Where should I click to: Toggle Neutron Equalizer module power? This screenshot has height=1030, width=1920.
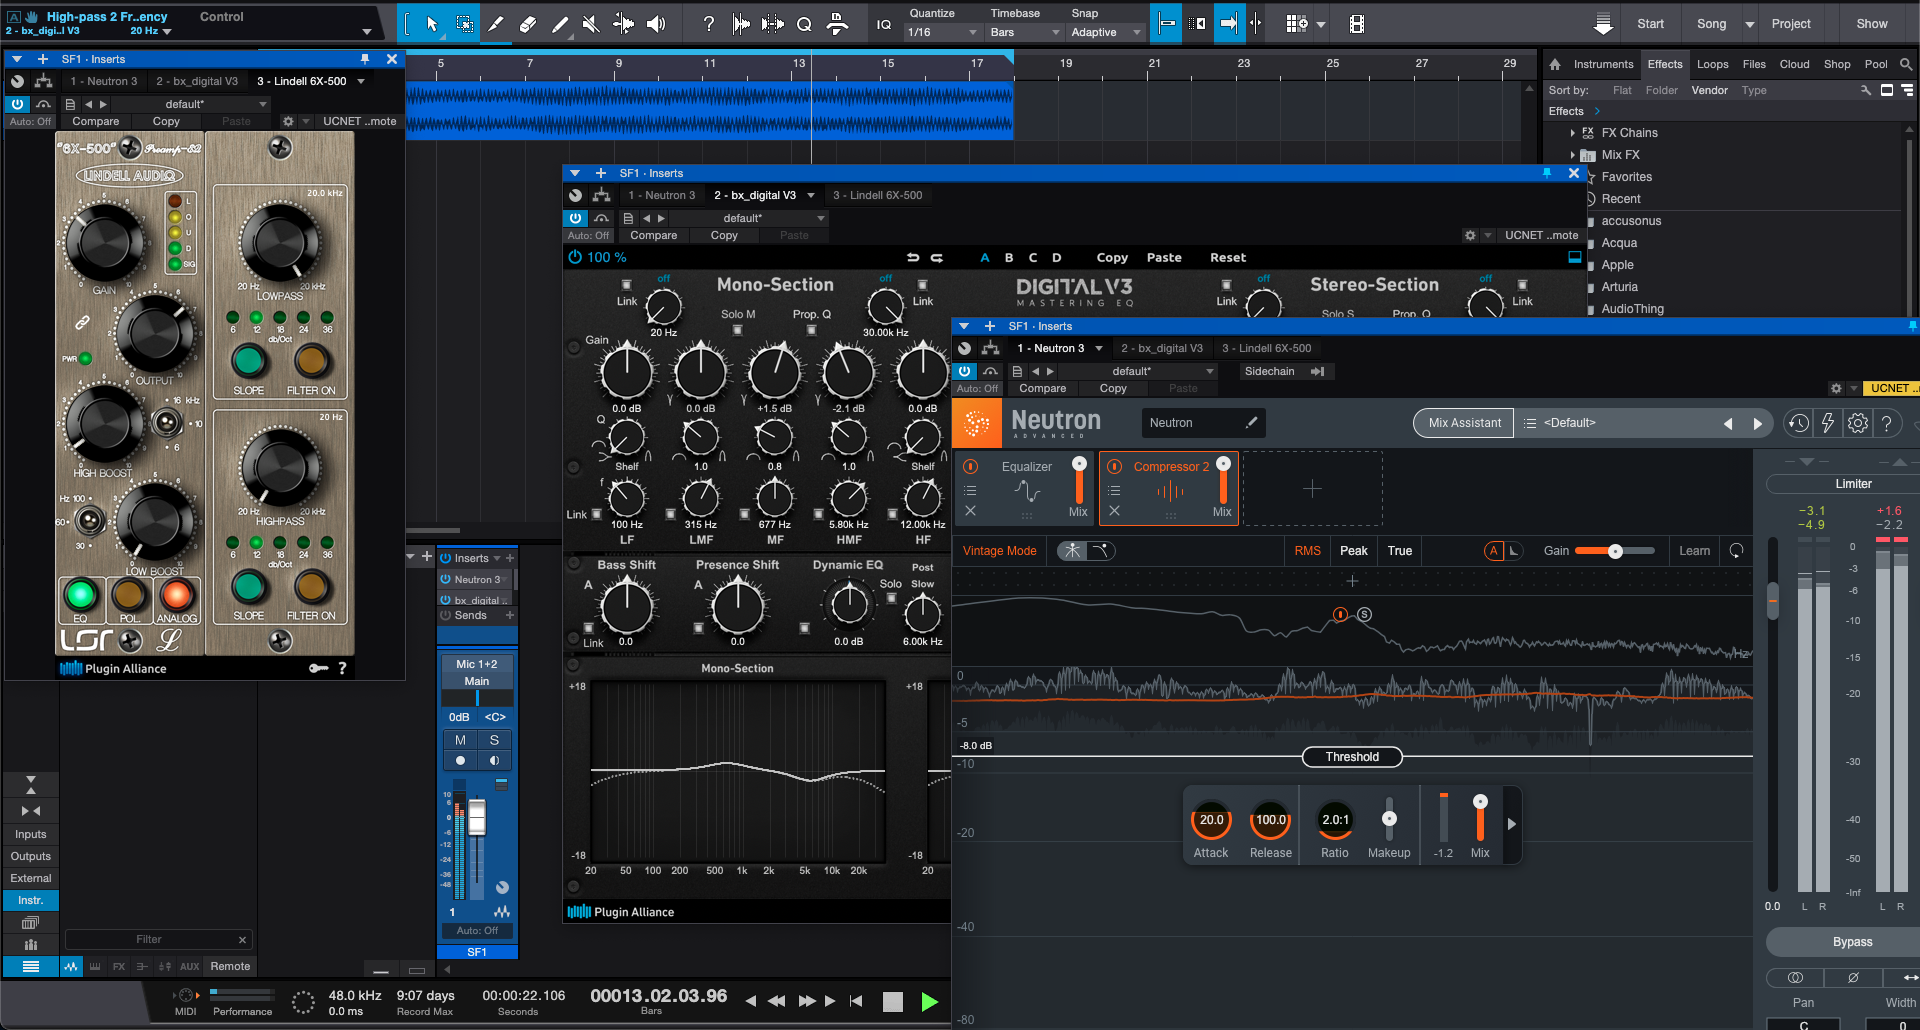(970, 467)
